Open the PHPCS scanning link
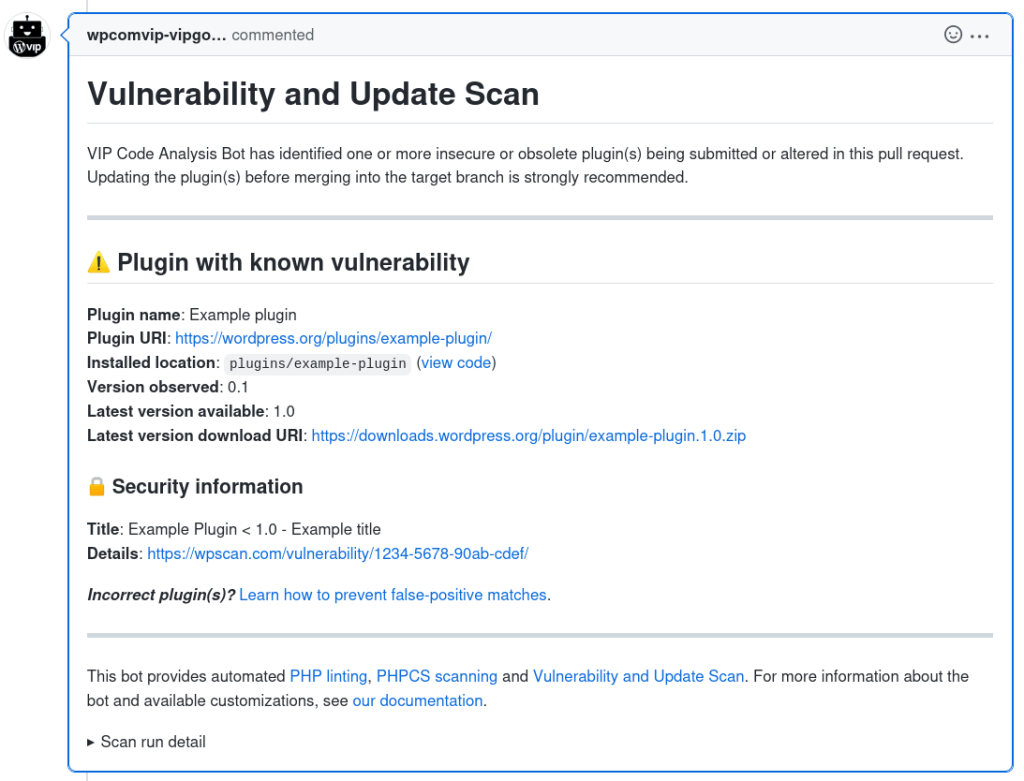Viewport: 1024px width, 781px height. click(x=437, y=676)
